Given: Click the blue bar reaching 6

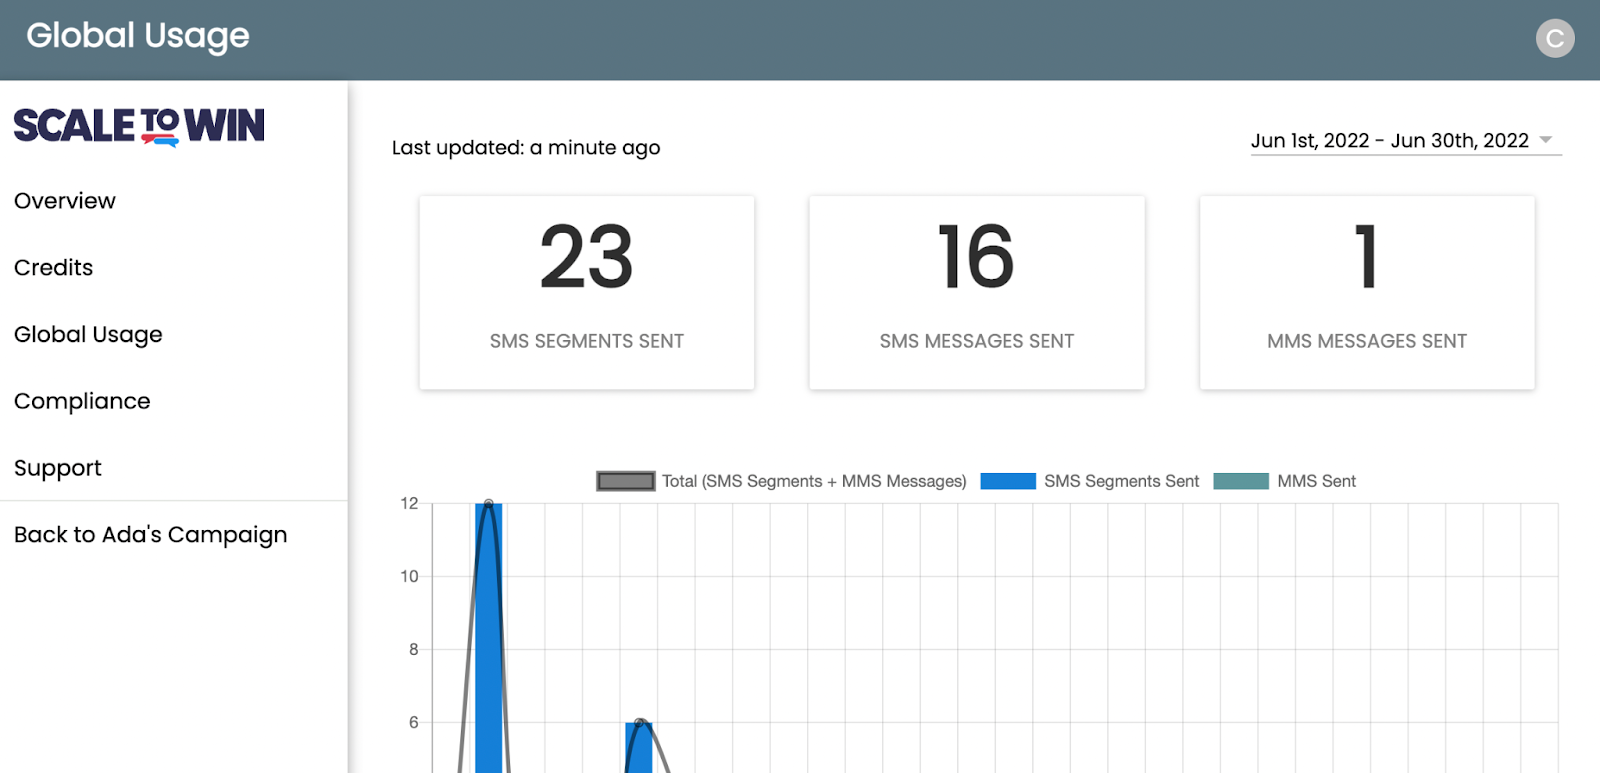Looking at the screenshot, I should [639, 747].
